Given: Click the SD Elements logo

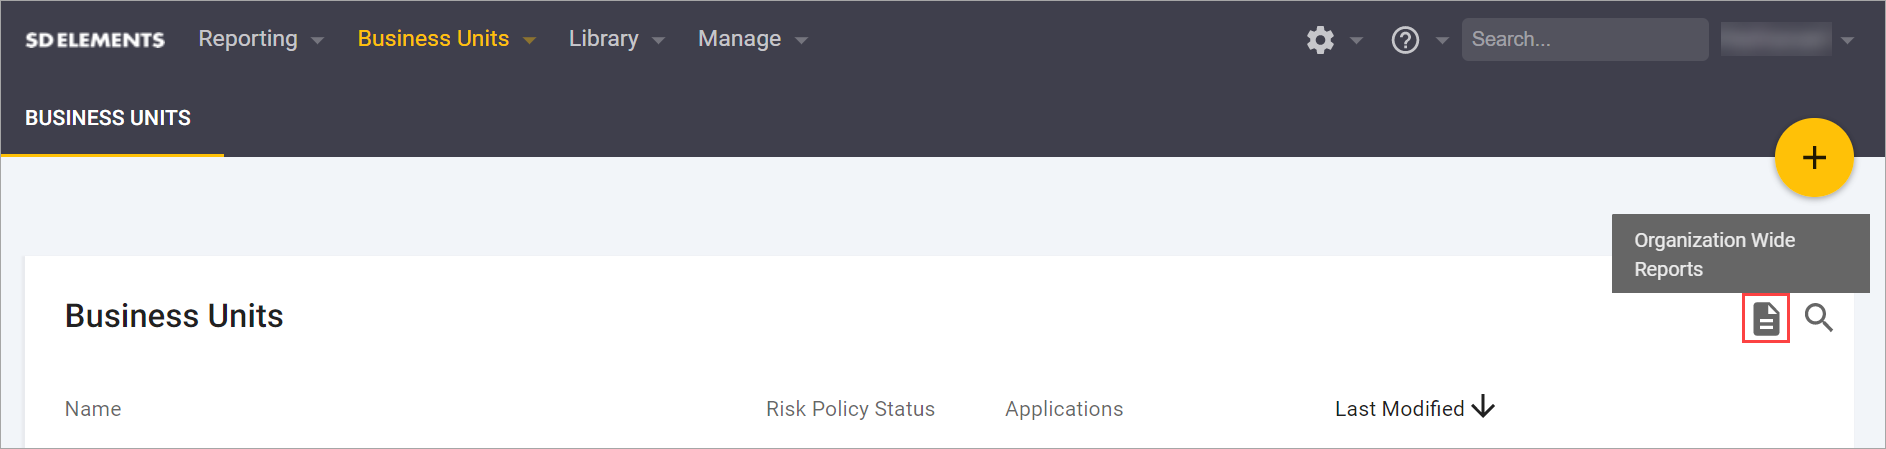Looking at the screenshot, I should click(95, 40).
